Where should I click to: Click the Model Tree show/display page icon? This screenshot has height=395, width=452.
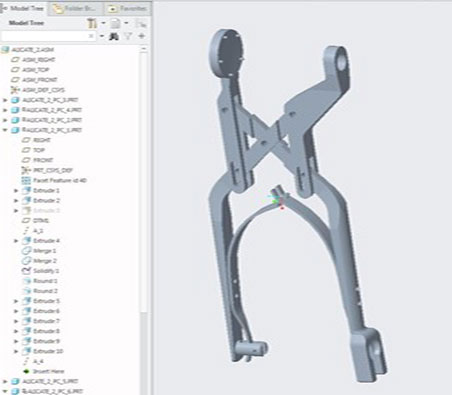coord(115,23)
